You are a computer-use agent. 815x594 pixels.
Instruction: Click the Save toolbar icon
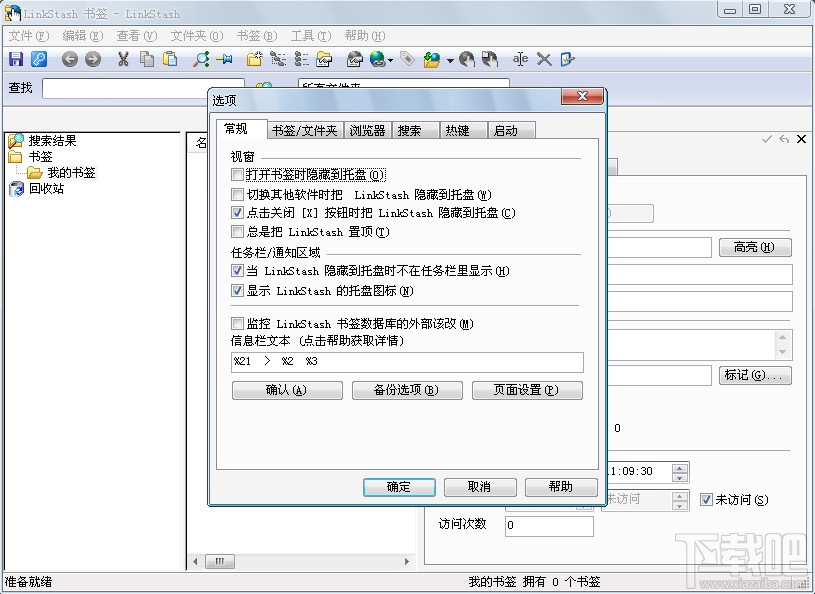pyautogui.click(x=15, y=58)
